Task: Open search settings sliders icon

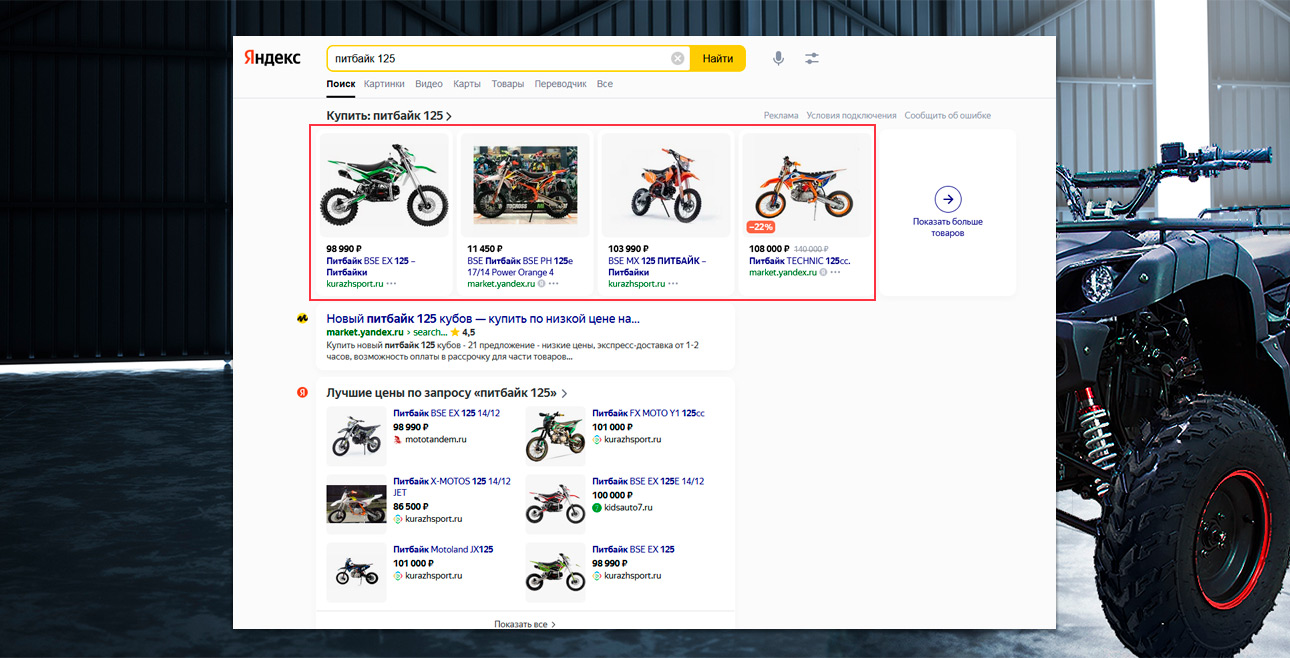Action: (x=812, y=59)
